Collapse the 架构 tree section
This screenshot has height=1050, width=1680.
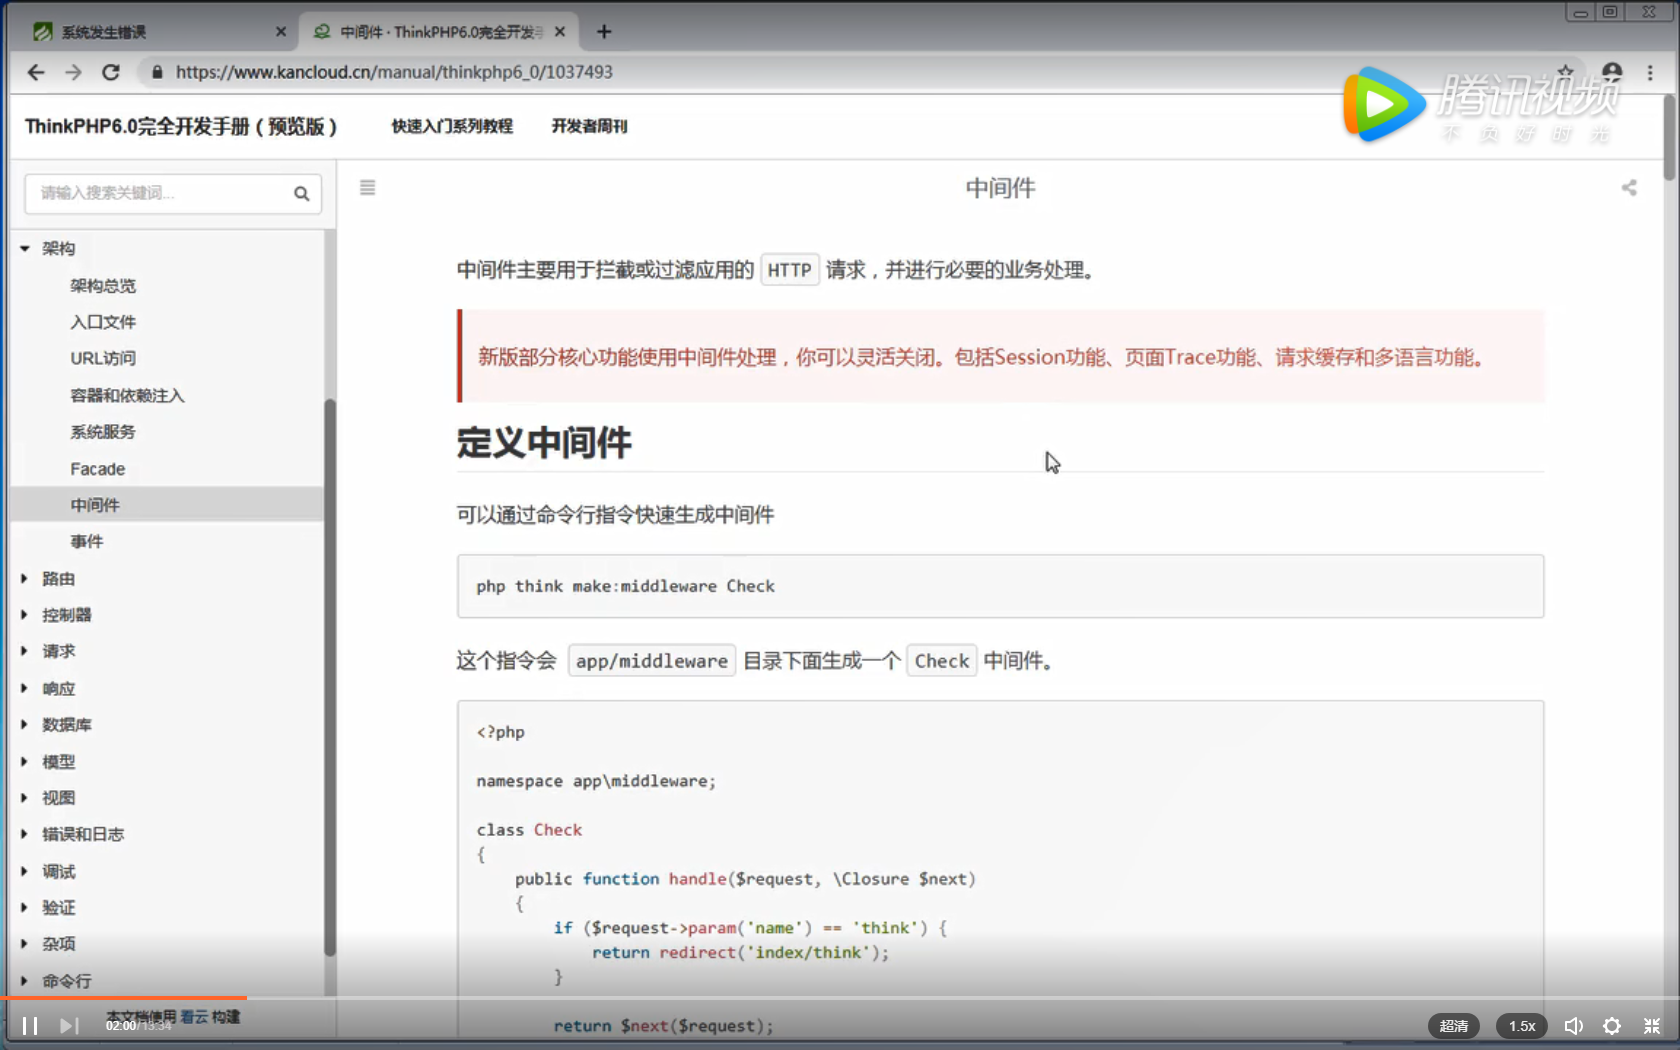click(25, 248)
